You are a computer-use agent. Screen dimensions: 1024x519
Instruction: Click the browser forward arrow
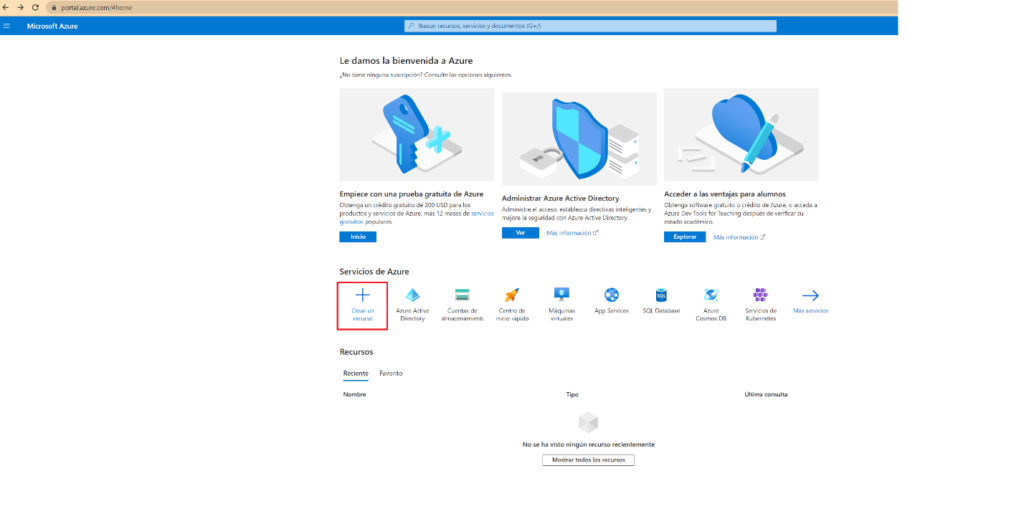pos(20,7)
